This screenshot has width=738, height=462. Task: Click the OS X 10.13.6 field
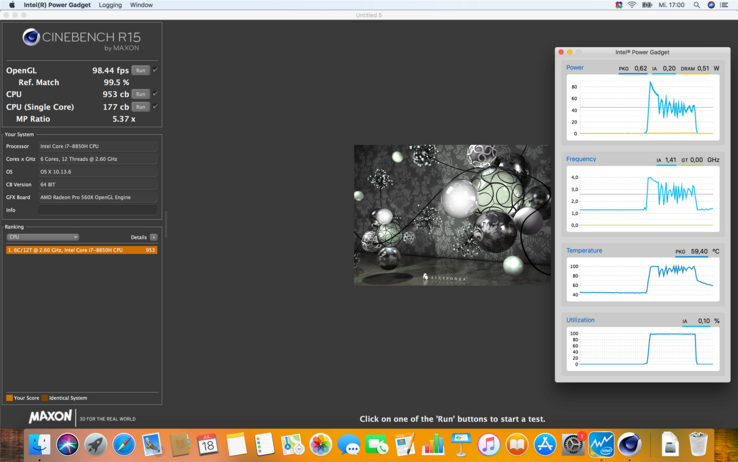[x=98, y=172]
